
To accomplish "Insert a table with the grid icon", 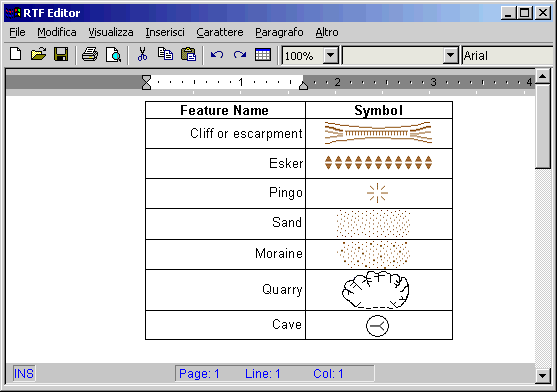I will coord(263,55).
